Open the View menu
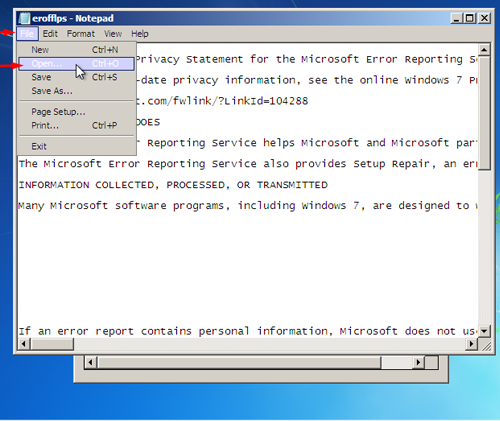The height and width of the screenshot is (421, 500). click(x=113, y=34)
